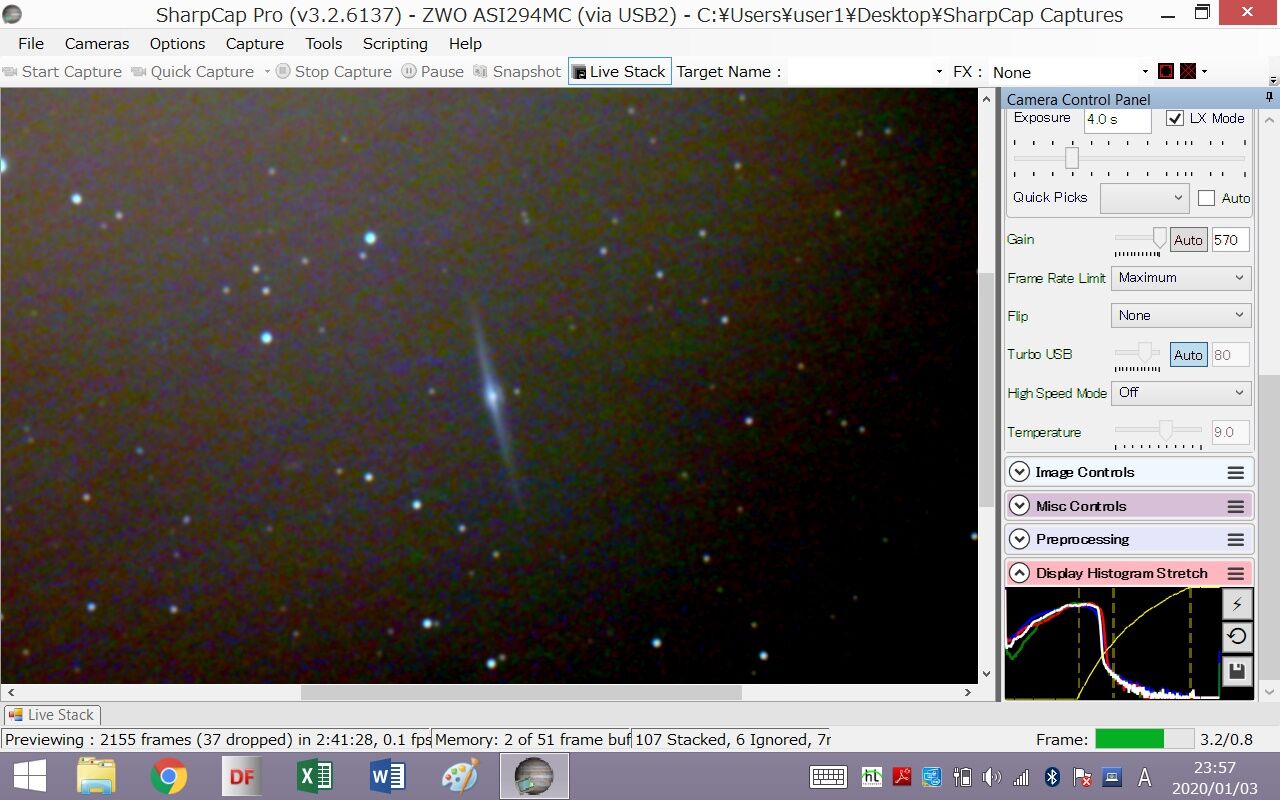Viewport: 1280px width, 800px height.
Task: Open Chrome from the taskbar
Action: (168, 776)
